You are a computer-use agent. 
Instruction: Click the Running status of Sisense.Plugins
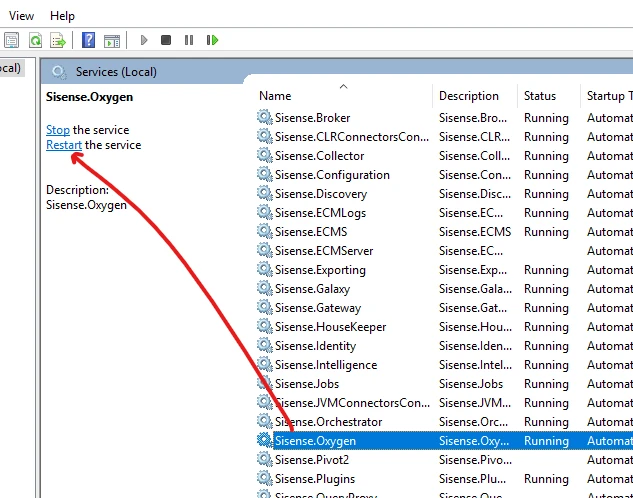(546, 479)
